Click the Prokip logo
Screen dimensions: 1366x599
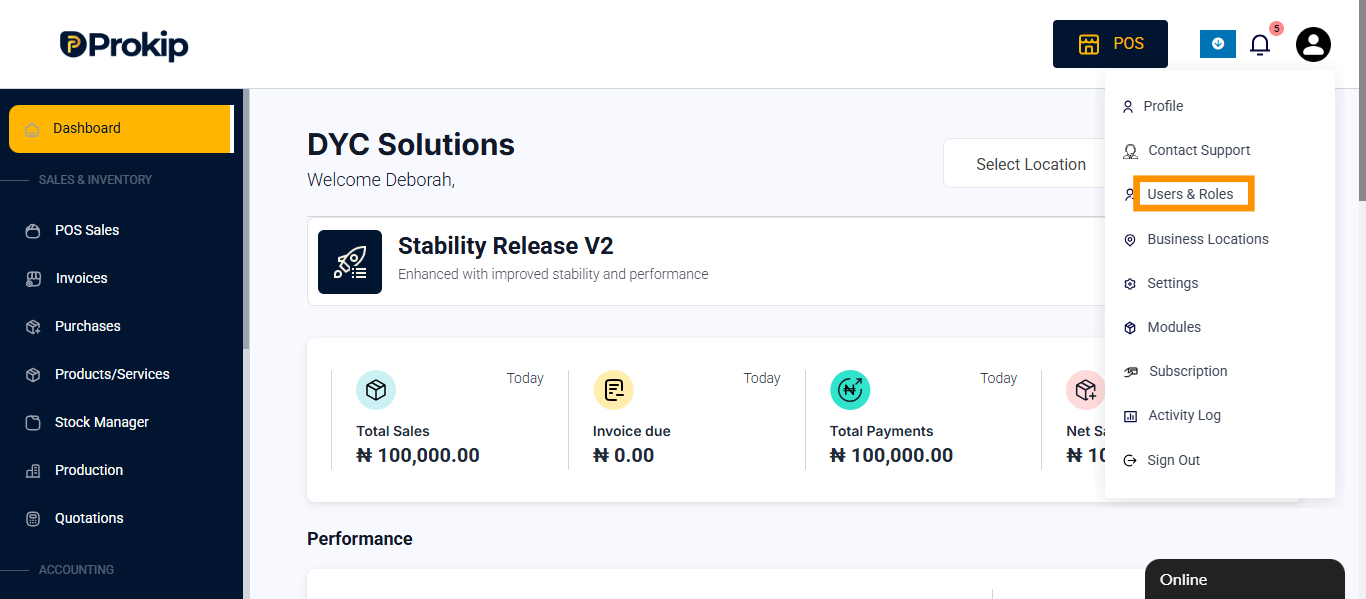[123, 45]
